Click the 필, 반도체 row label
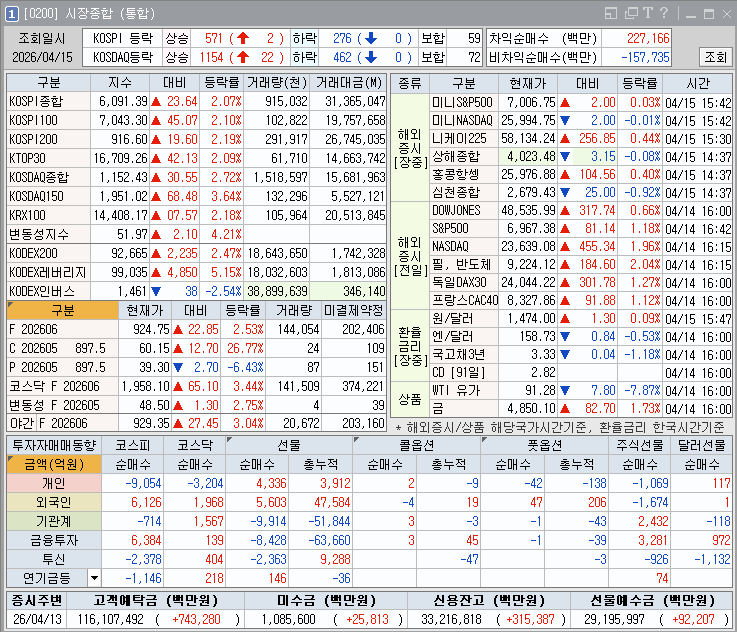This screenshot has height=632, width=737. pos(463,265)
